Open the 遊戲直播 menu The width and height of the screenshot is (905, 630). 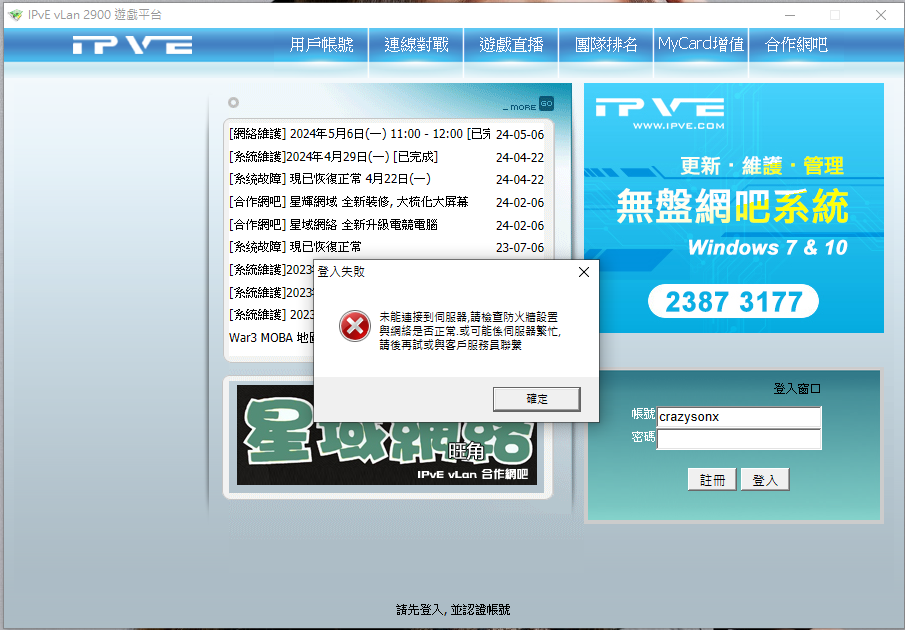point(511,44)
